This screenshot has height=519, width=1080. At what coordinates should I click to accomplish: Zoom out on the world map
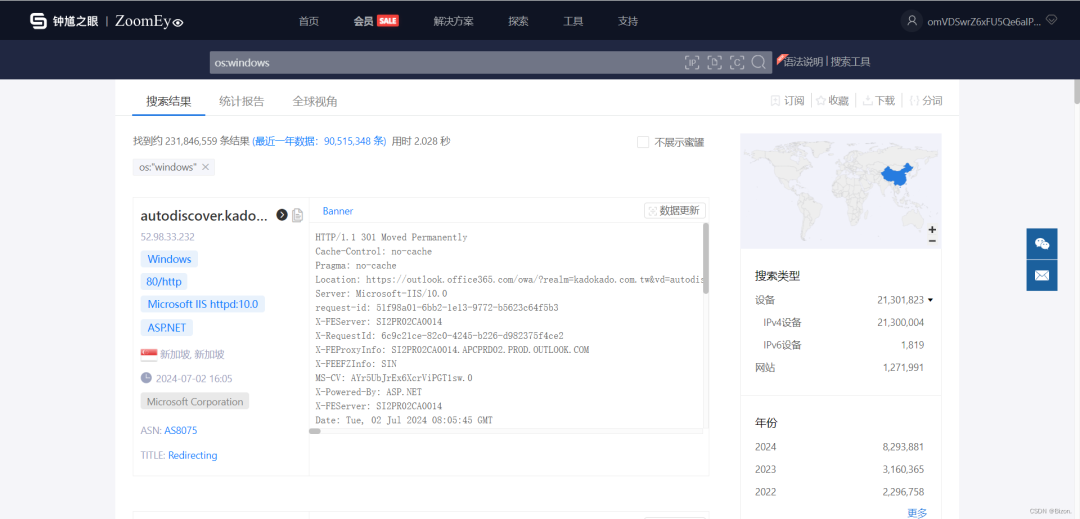(932, 240)
